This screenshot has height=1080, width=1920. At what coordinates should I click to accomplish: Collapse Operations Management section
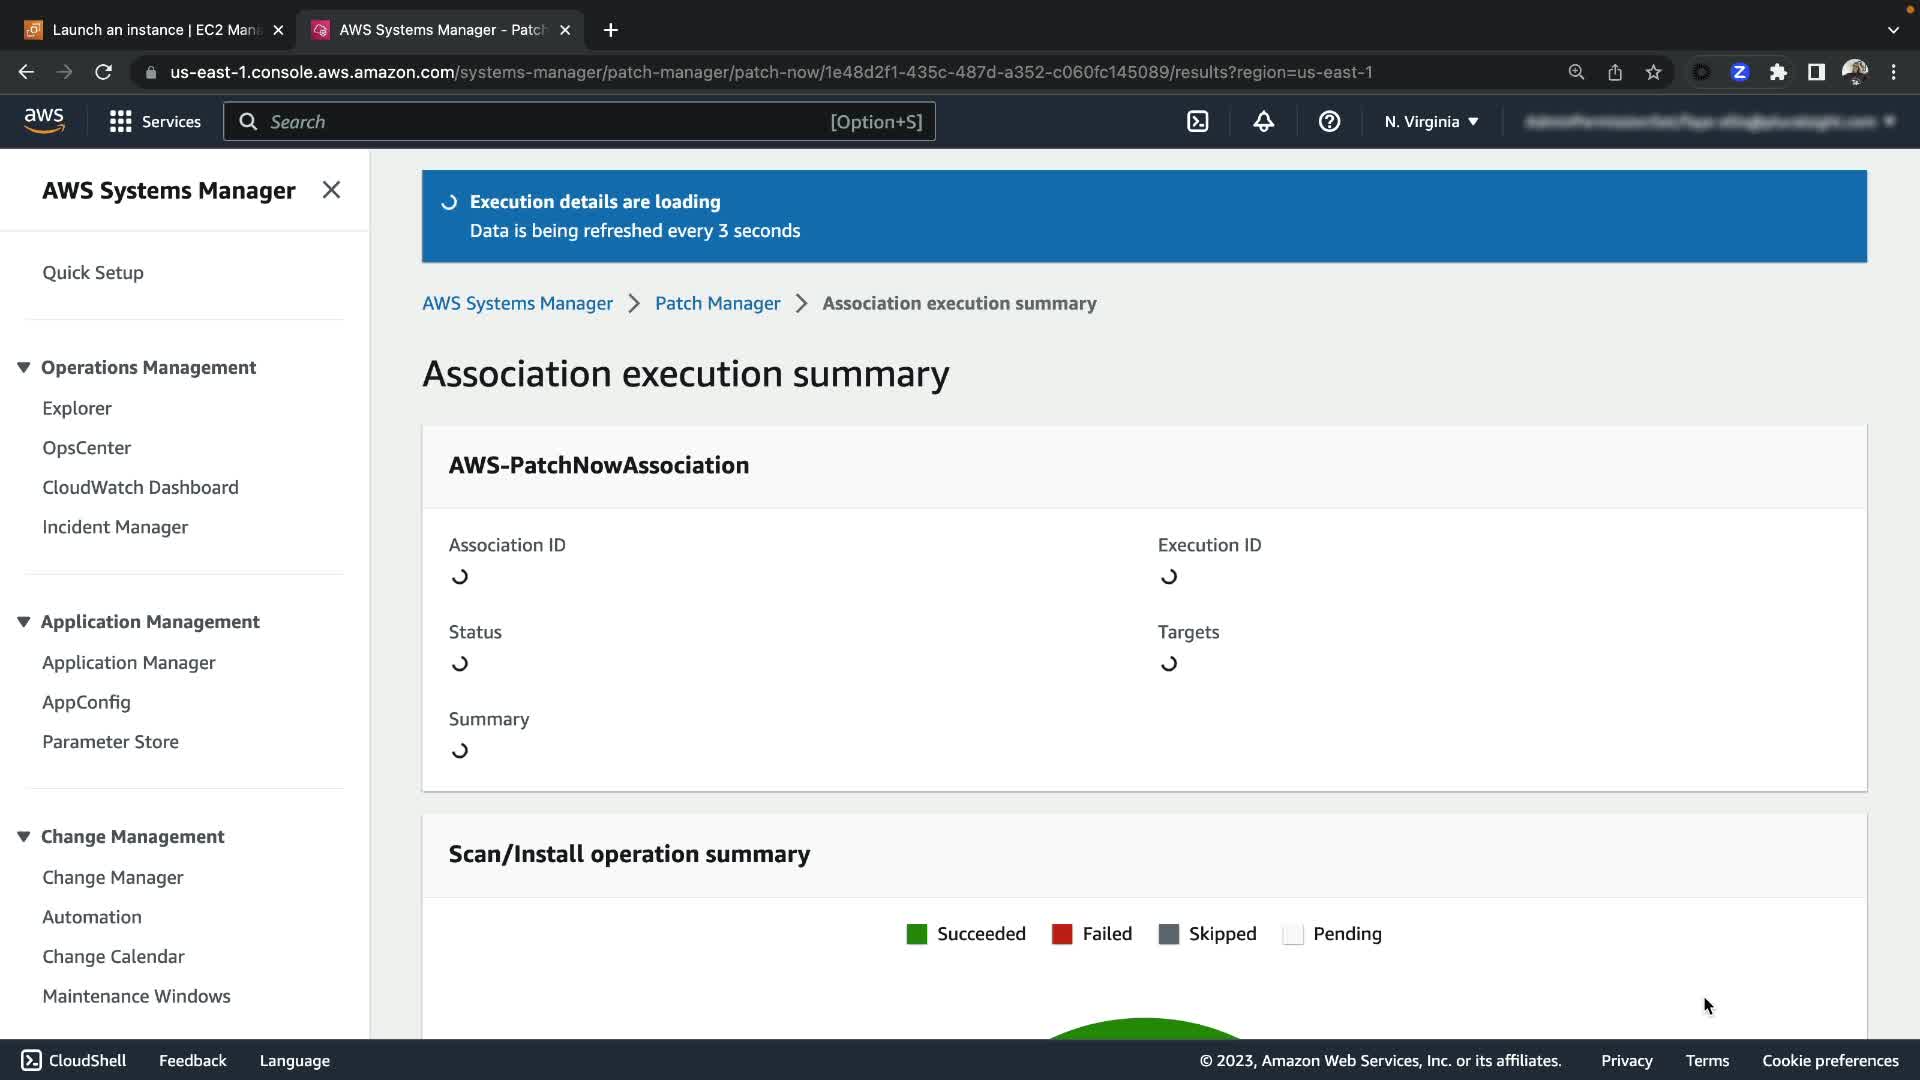pos(23,367)
